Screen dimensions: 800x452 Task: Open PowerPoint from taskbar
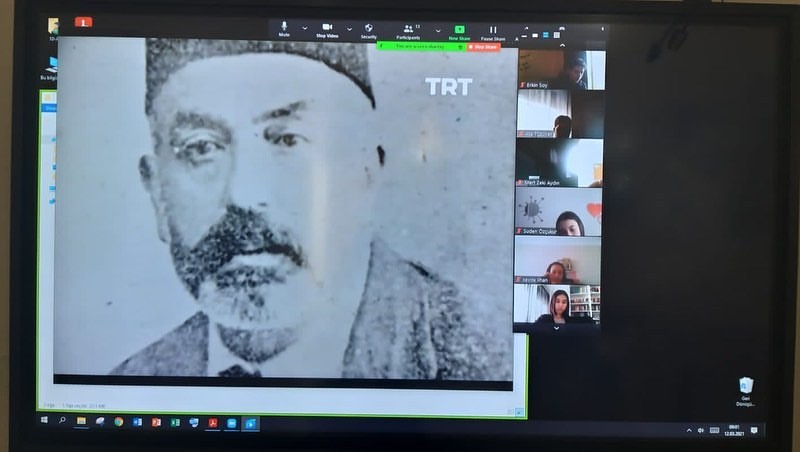156,422
